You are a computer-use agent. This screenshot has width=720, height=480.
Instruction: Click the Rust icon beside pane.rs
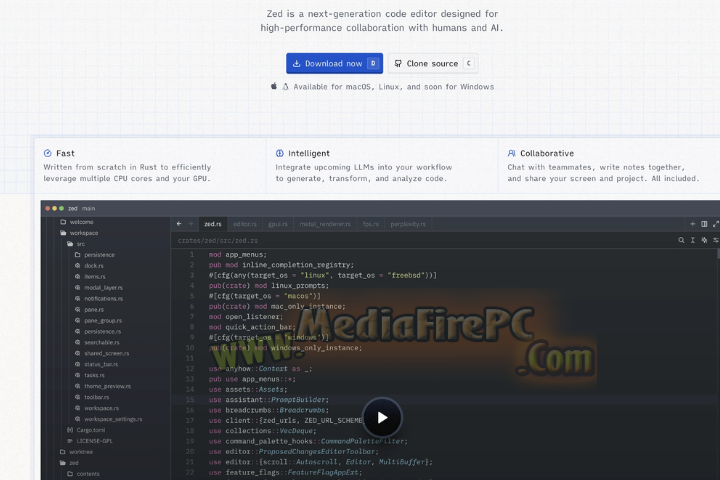tap(78, 310)
